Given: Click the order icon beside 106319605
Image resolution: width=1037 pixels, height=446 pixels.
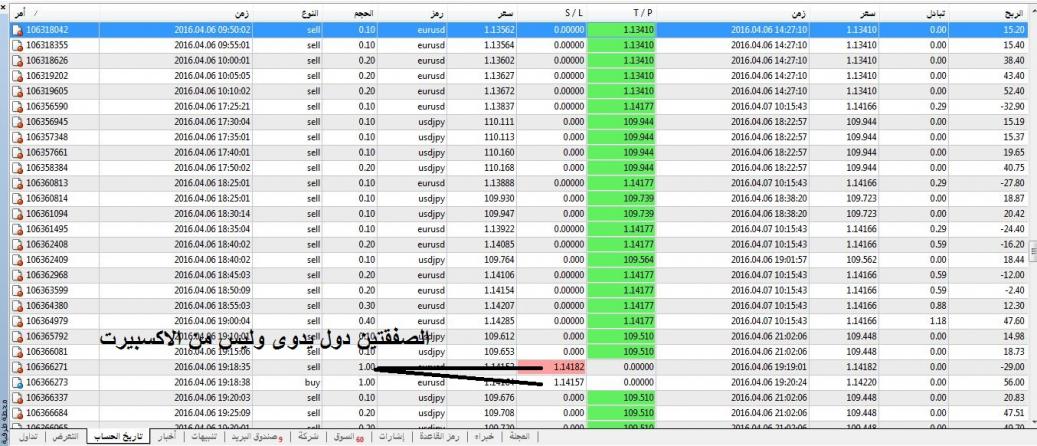Looking at the screenshot, I should [x=18, y=91].
